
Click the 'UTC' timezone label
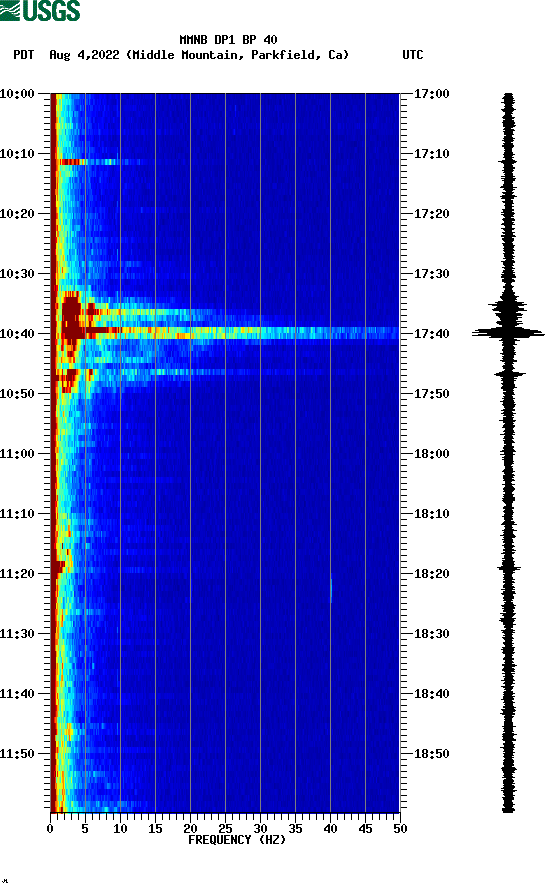pos(413,55)
